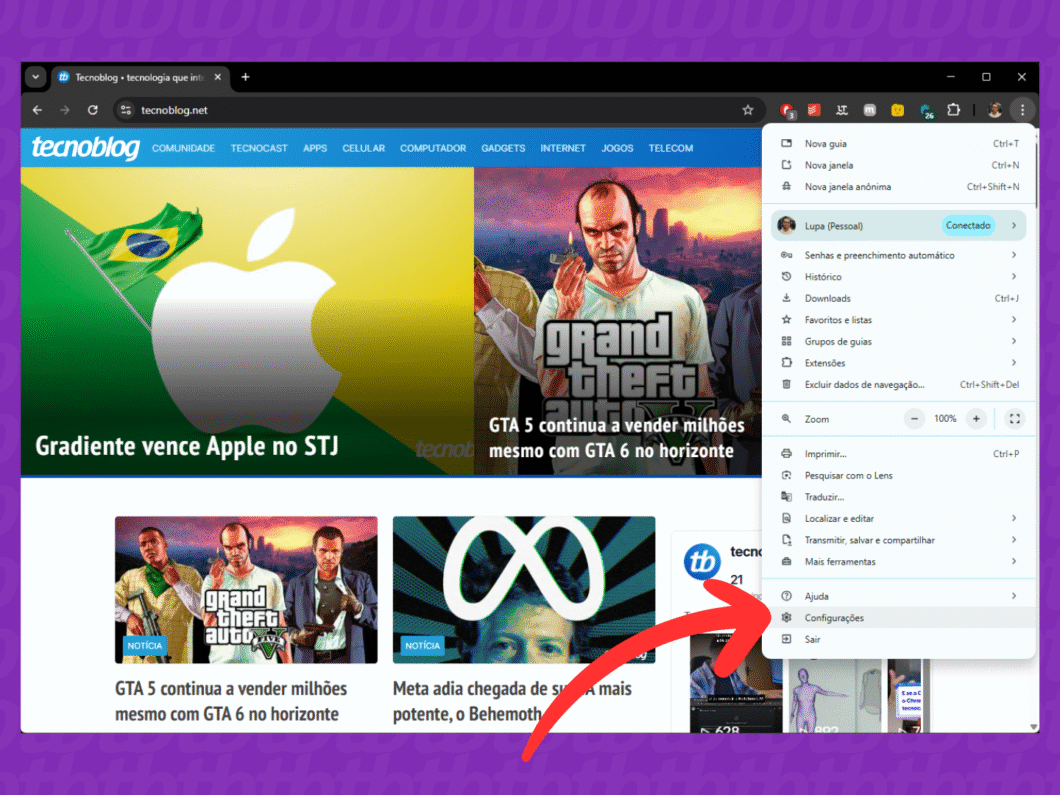Open 'Meta adia chegada' article headline

pyautogui.click(x=512, y=701)
